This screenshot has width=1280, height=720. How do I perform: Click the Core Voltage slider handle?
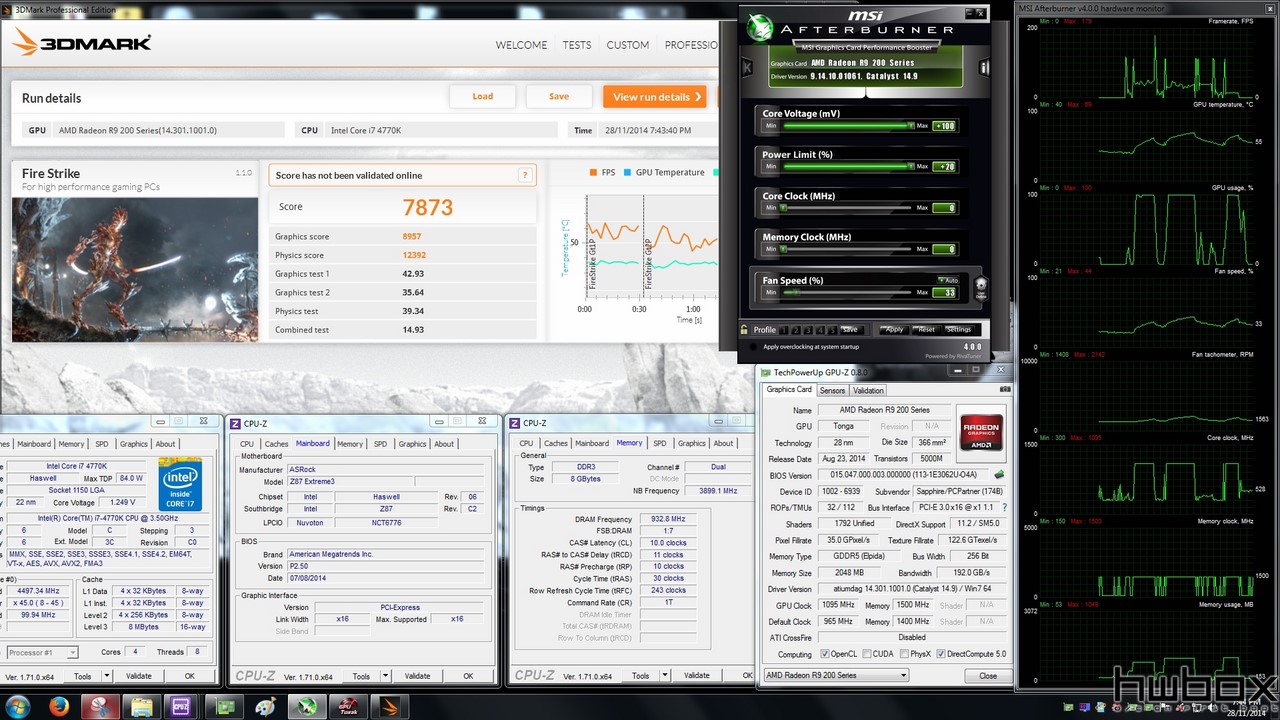click(910, 126)
